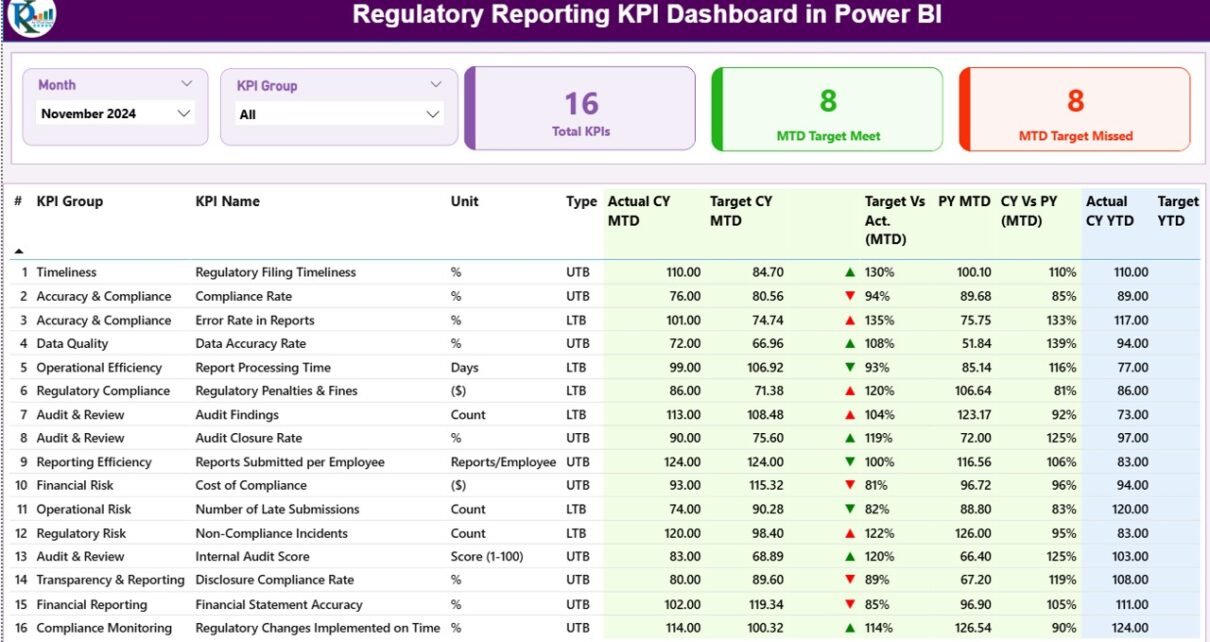Click green up arrow for Regulatory Filing Timeliness
This screenshot has width=1210, height=642.
point(850,272)
